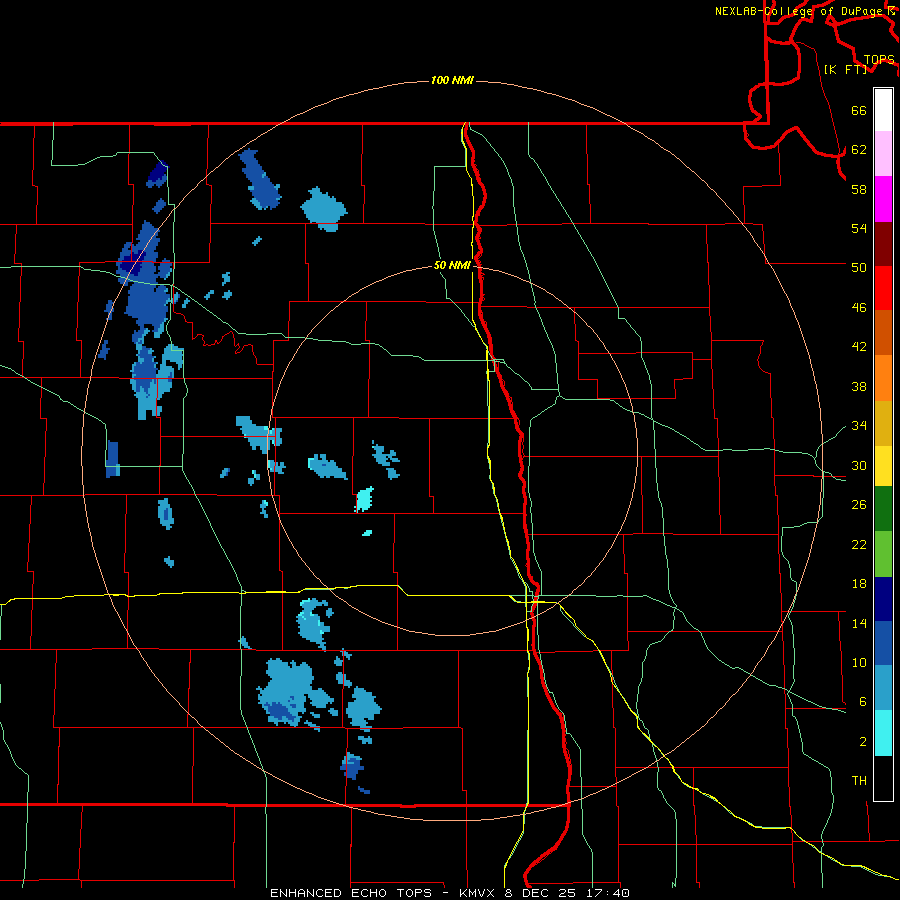The image size is (900, 900).
Task: Click the 62 scale value
Action: tap(859, 150)
